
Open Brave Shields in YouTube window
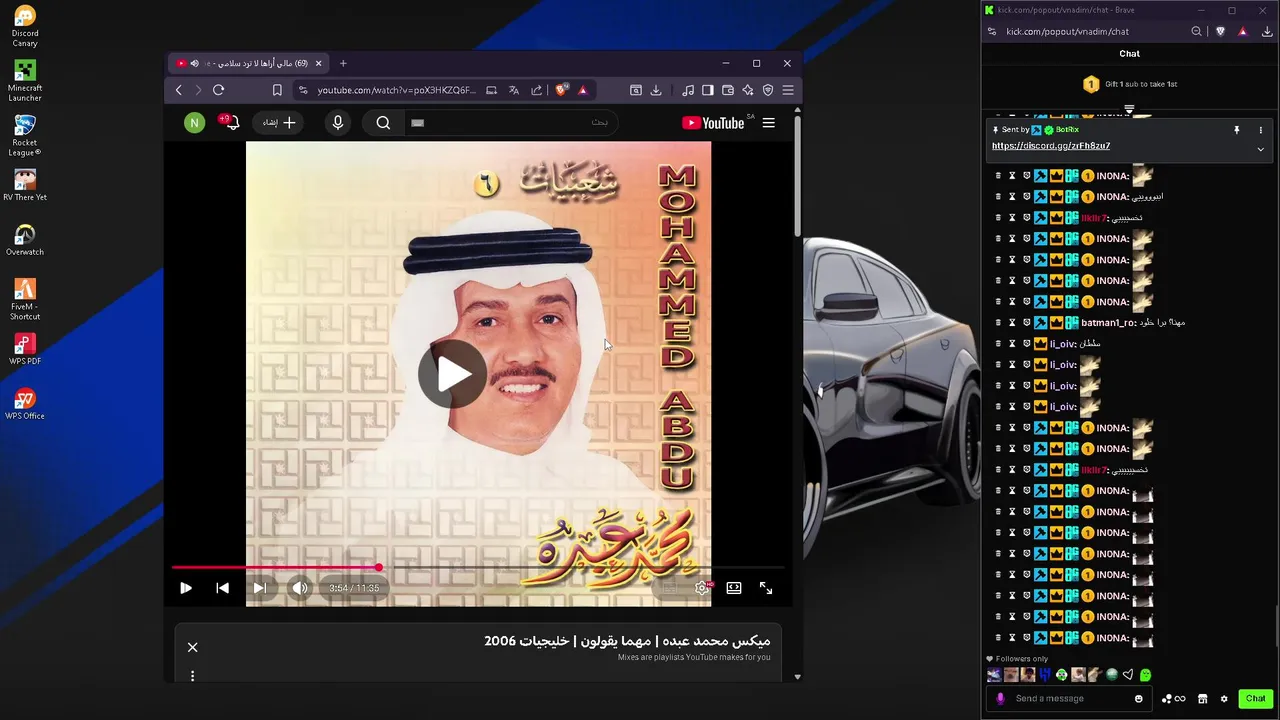pos(562,90)
